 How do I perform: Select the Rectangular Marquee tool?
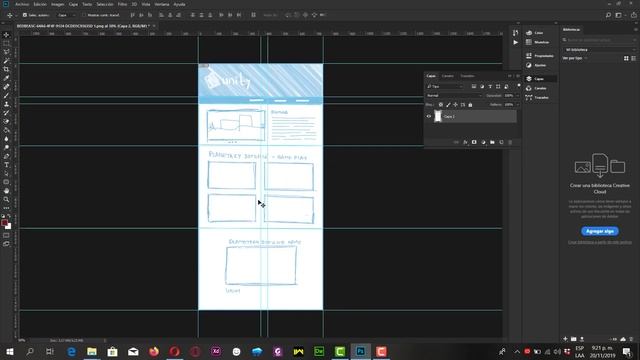[x=6, y=44]
